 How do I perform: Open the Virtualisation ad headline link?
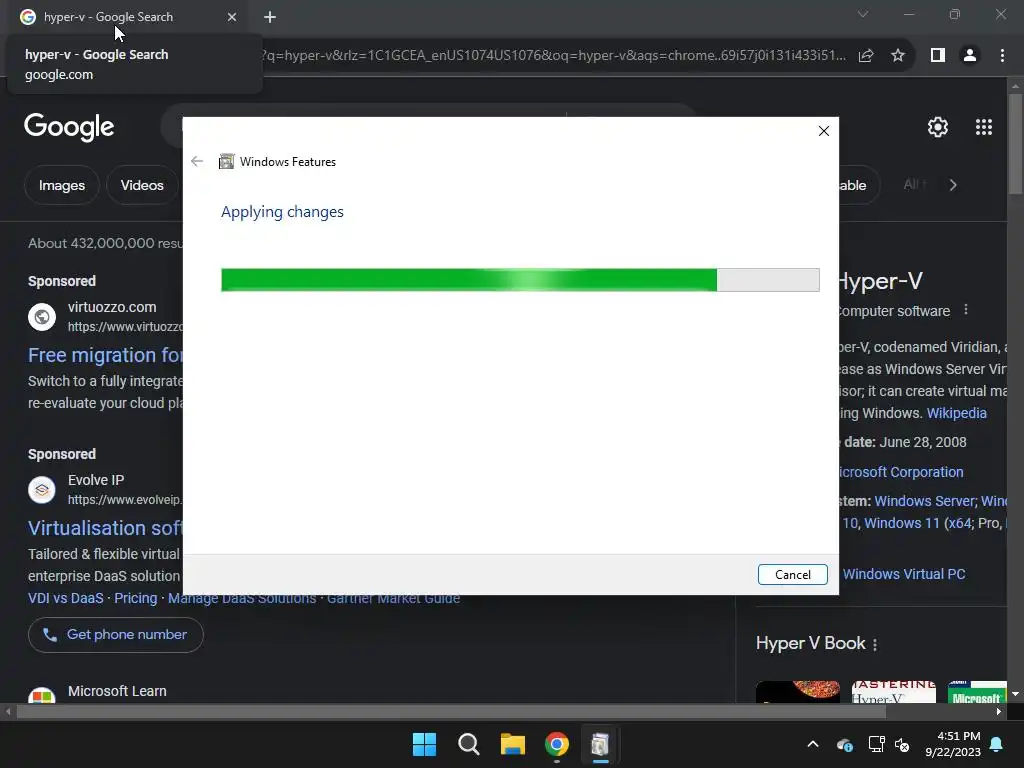coord(105,528)
